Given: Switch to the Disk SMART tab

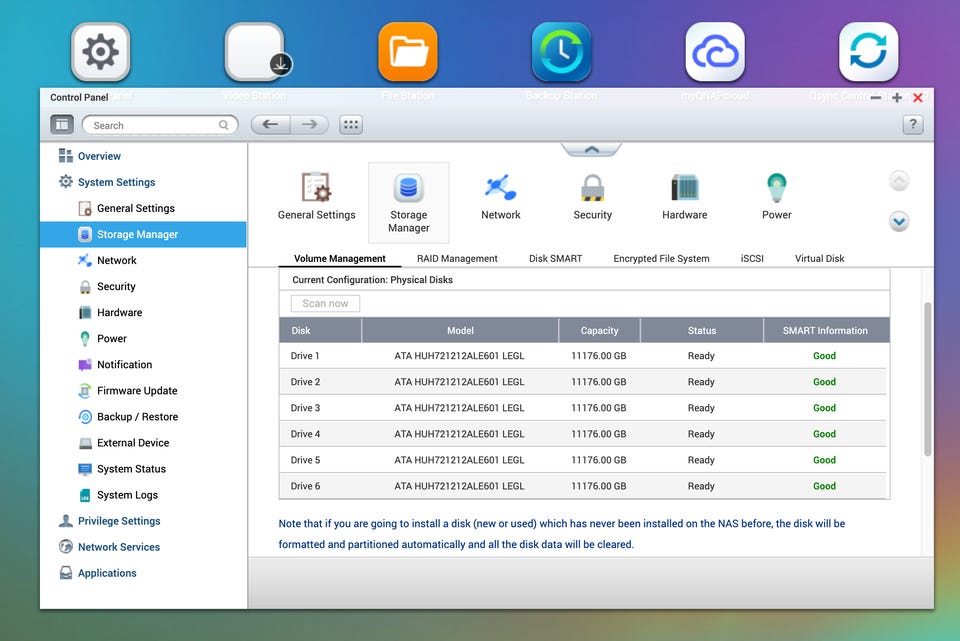Looking at the screenshot, I should [x=555, y=258].
